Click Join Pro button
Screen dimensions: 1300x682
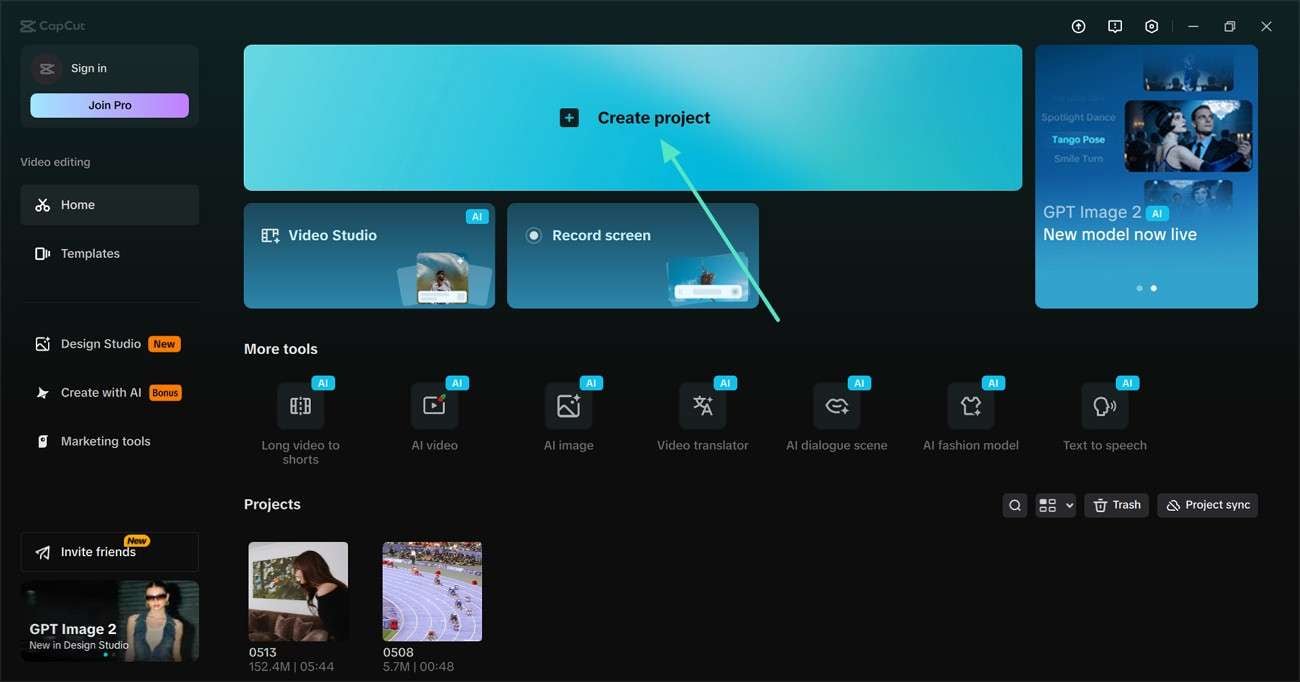(x=109, y=105)
